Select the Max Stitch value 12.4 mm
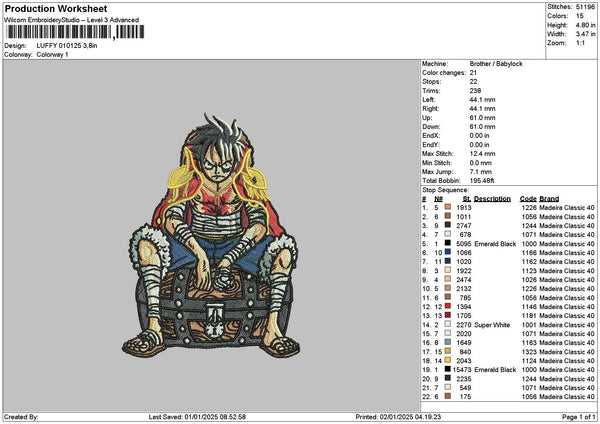This screenshot has height=424, width=600. pyautogui.click(x=483, y=154)
